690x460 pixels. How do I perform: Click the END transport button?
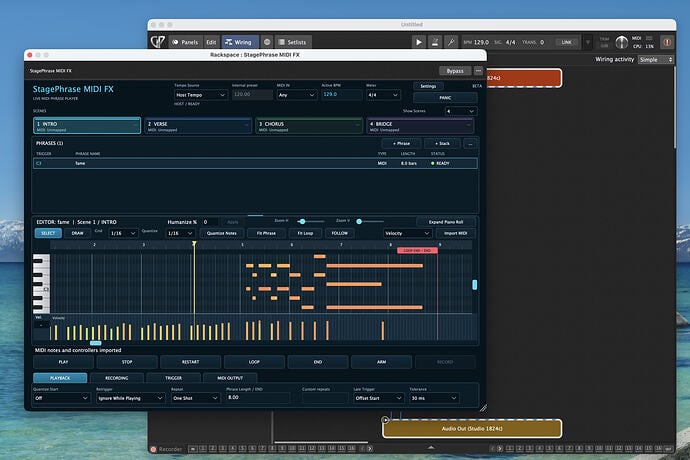318,362
